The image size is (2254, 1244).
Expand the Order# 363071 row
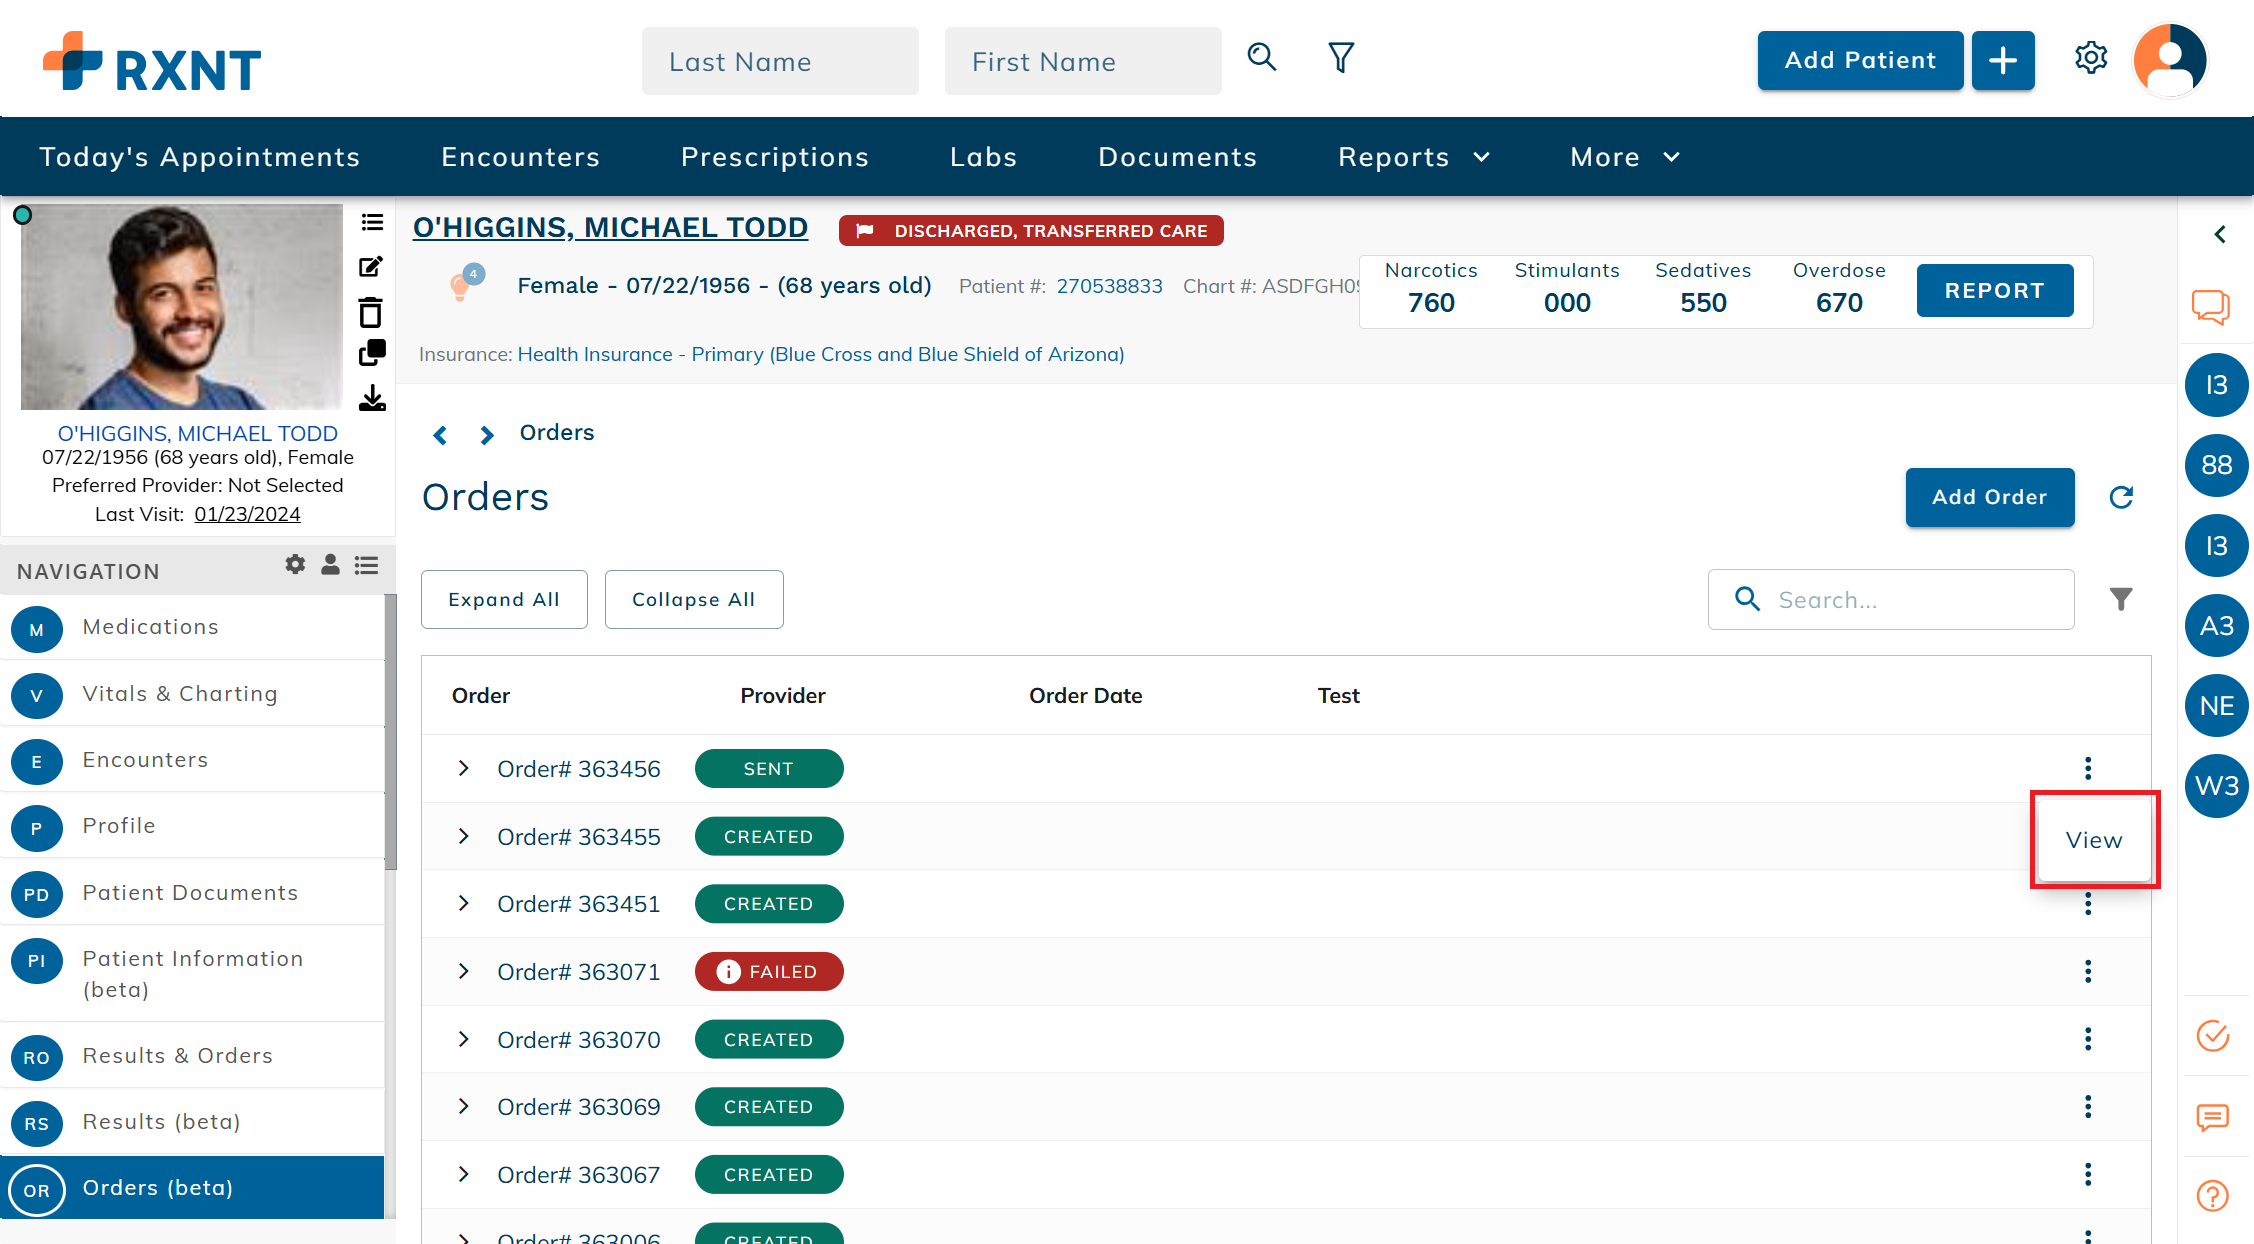point(463,971)
